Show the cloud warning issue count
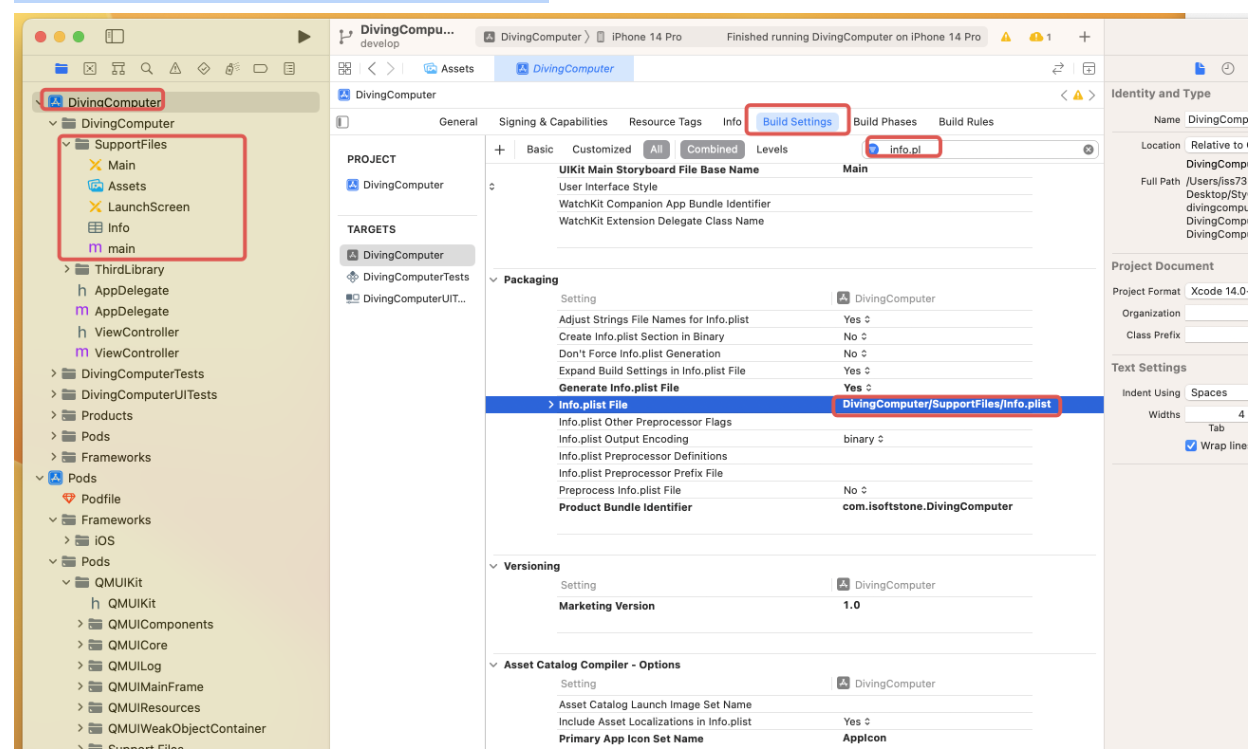1250x752 pixels. click(1040, 37)
